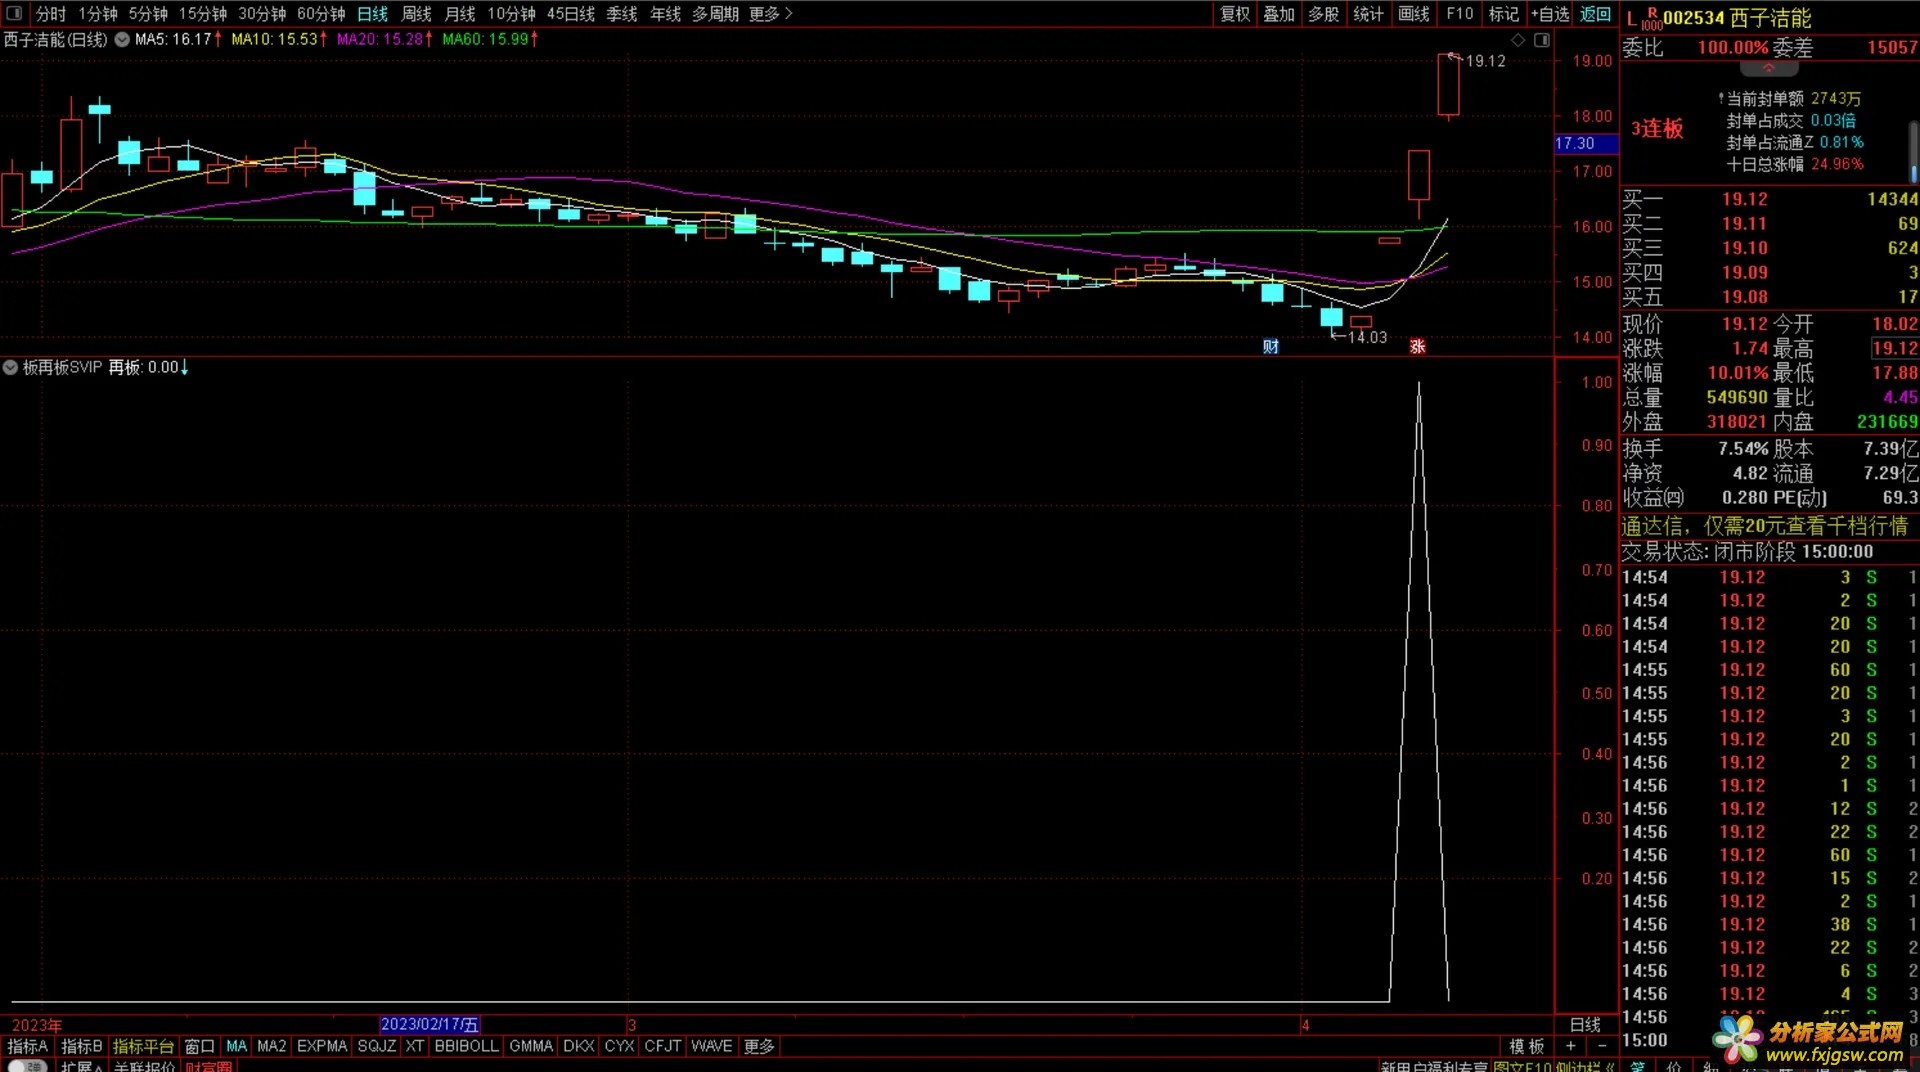
Task: Open the 指标A tab
Action: pos(27,1046)
